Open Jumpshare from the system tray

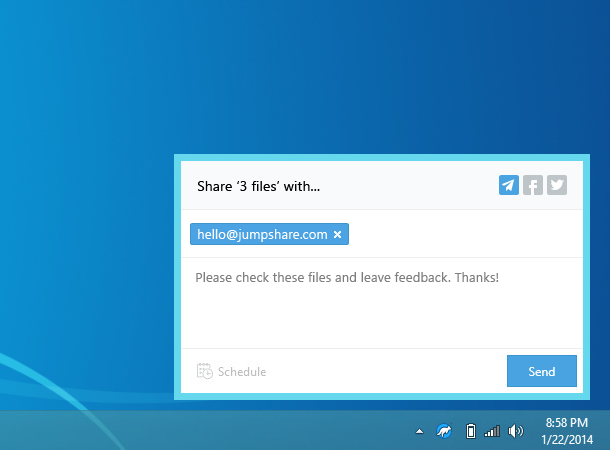point(445,431)
